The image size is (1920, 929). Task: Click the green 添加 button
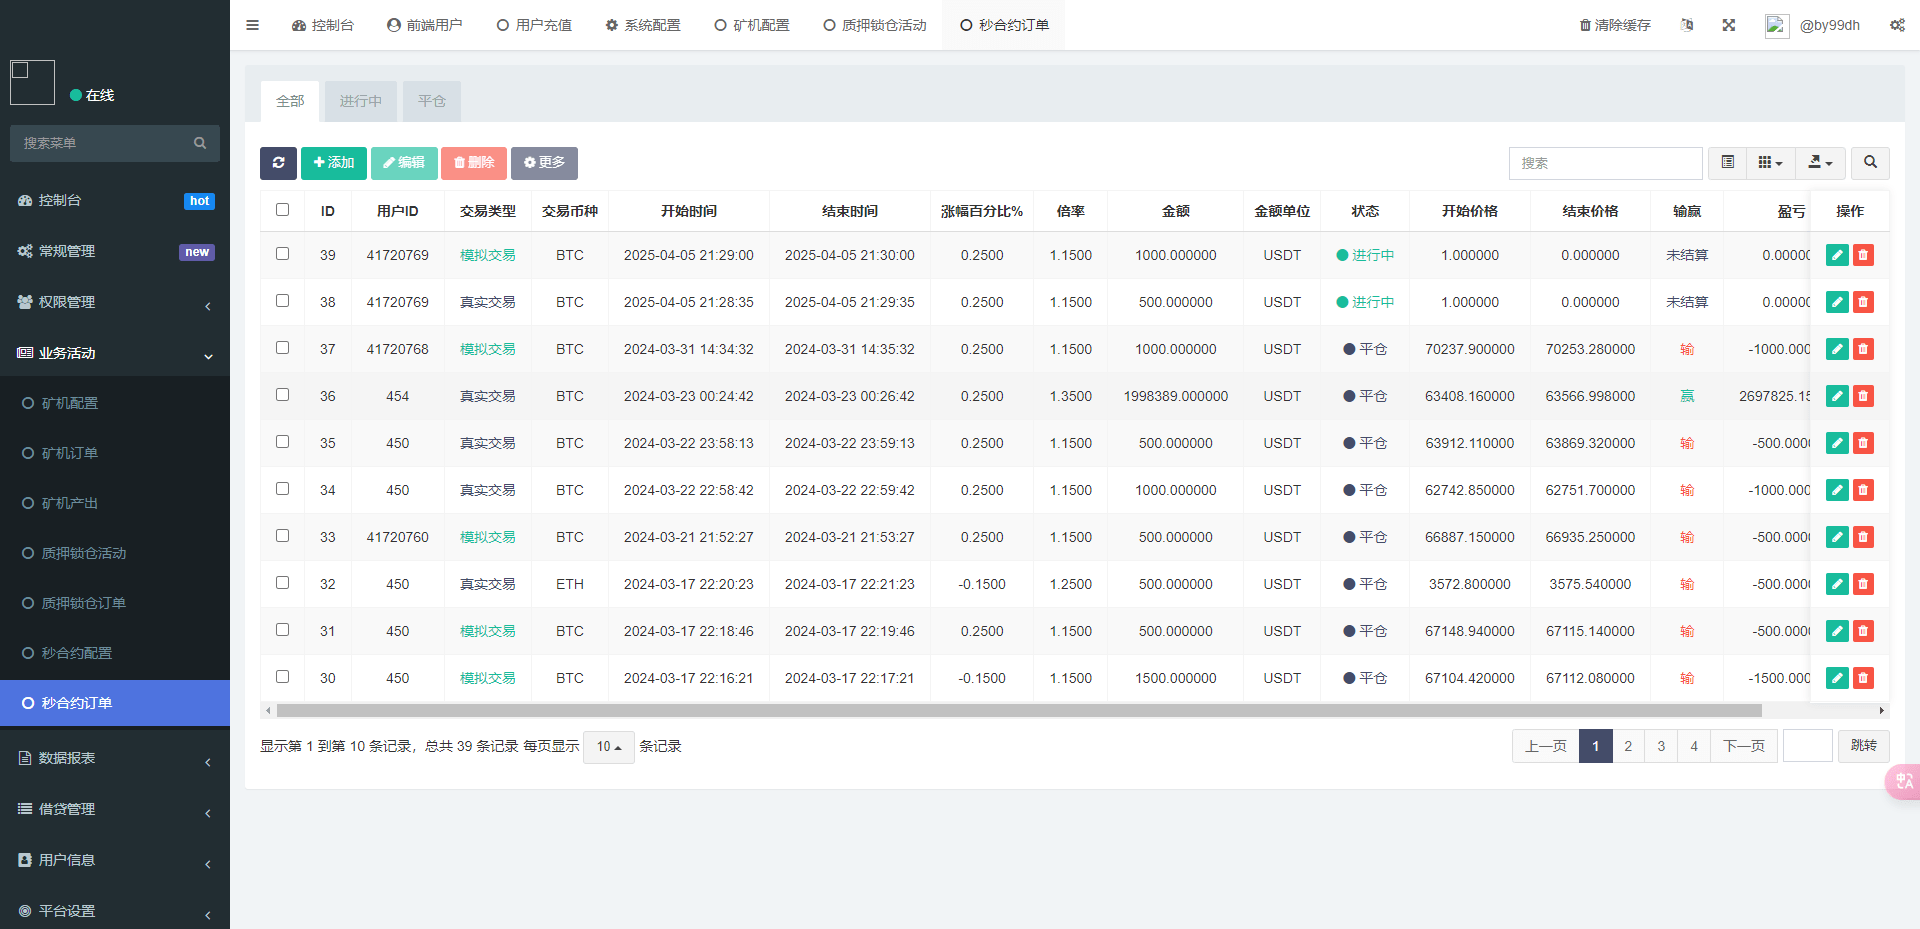pos(334,163)
